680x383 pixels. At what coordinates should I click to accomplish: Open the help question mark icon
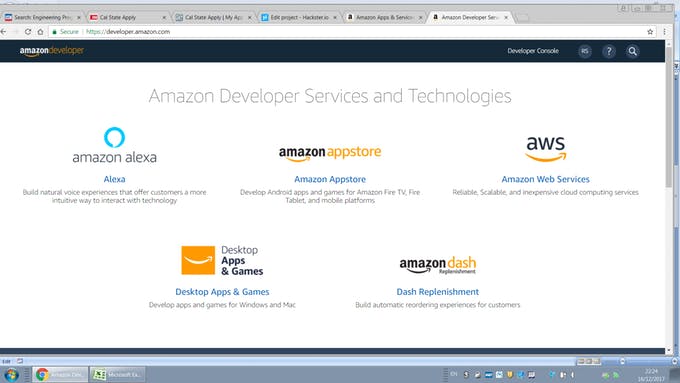609,51
